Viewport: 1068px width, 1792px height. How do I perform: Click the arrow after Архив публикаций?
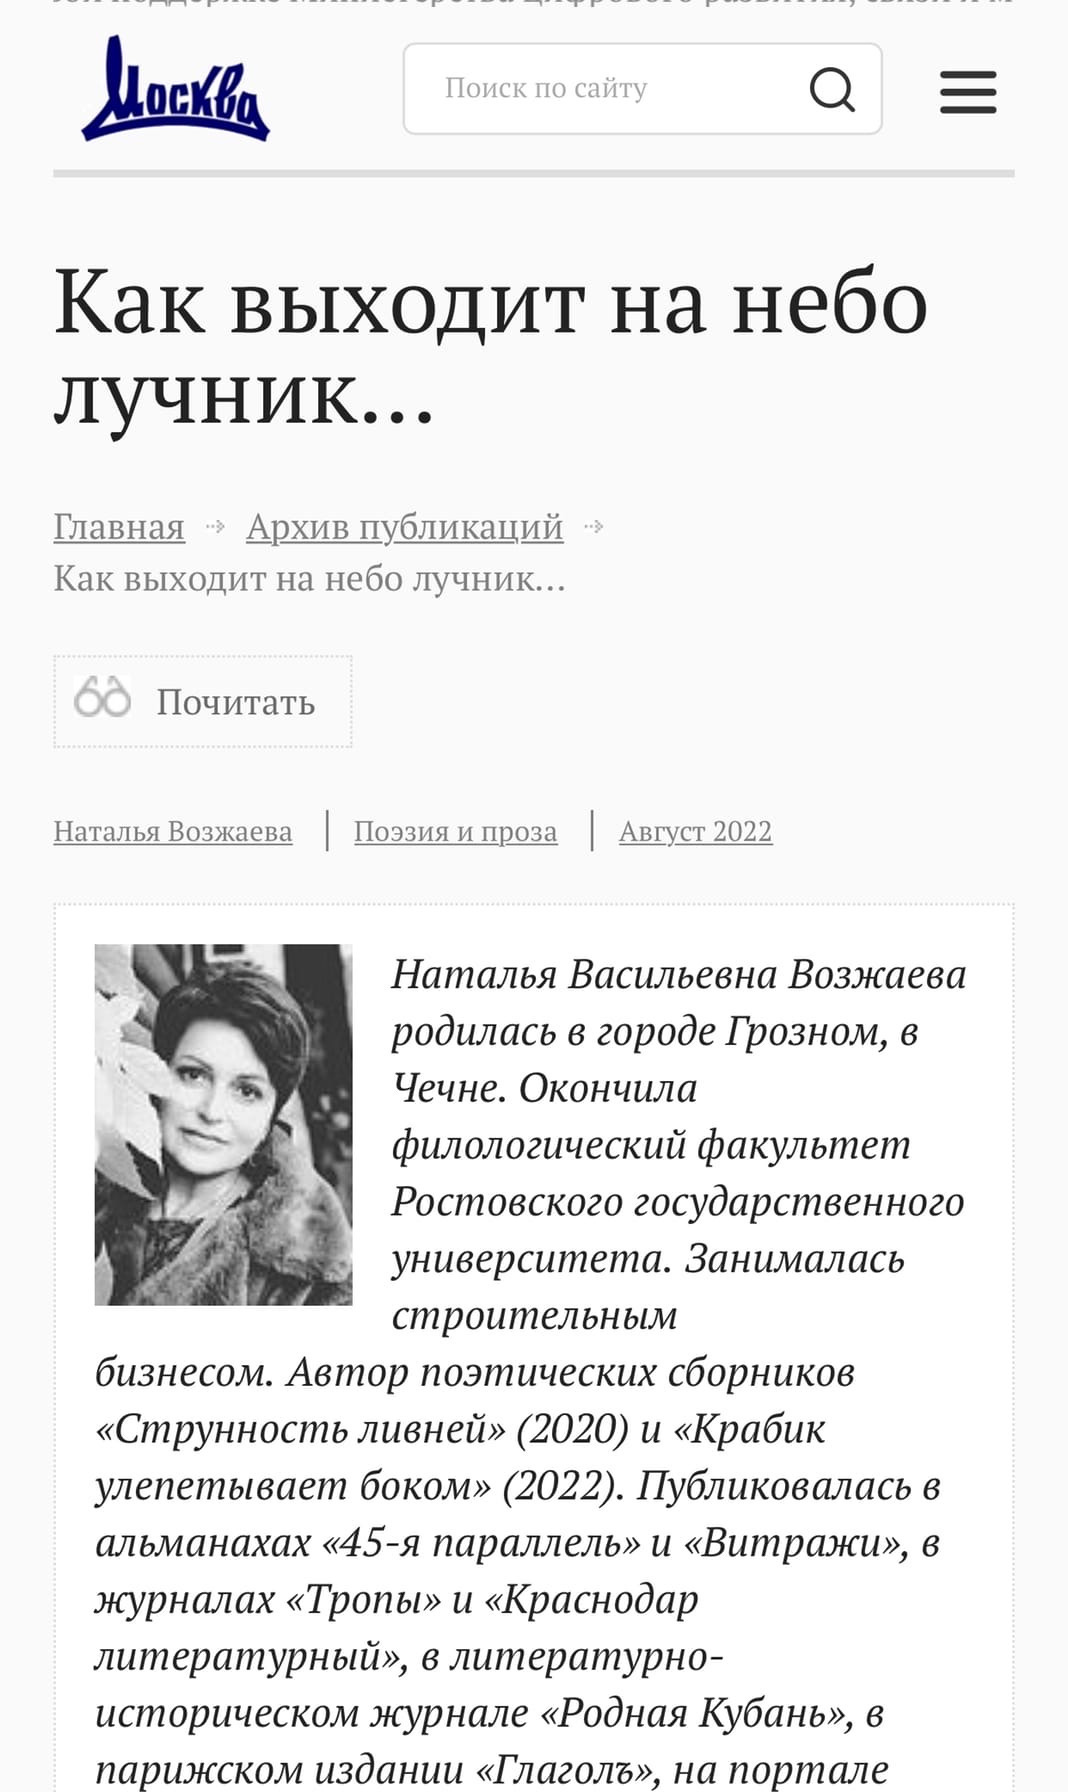tap(594, 527)
